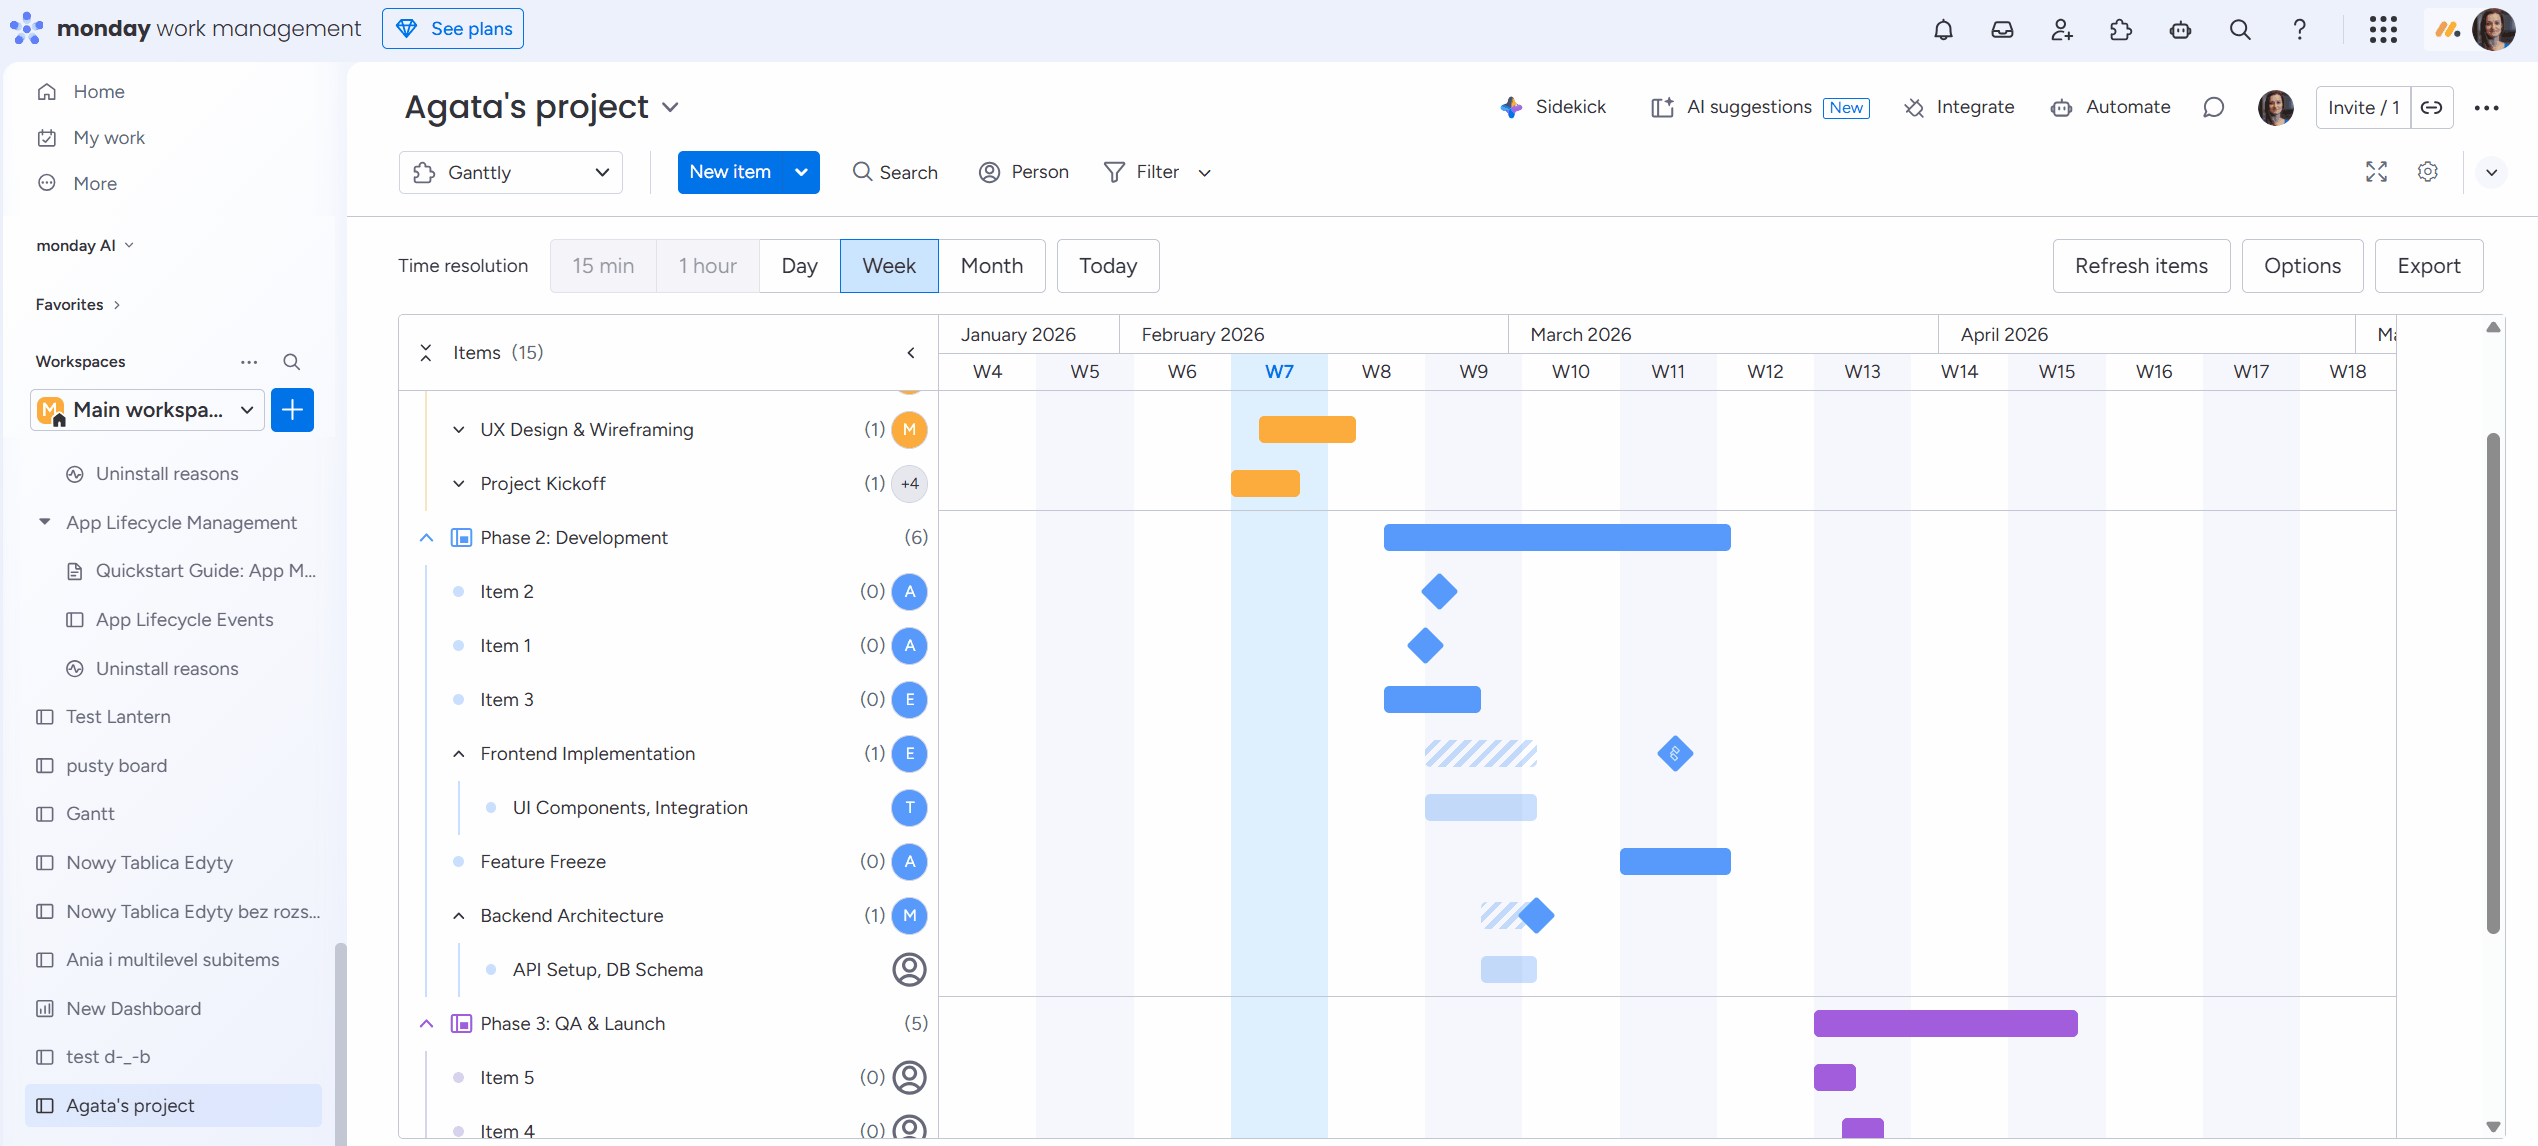Click the See plans button
This screenshot has height=1146, width=2538.
[453, 29]
